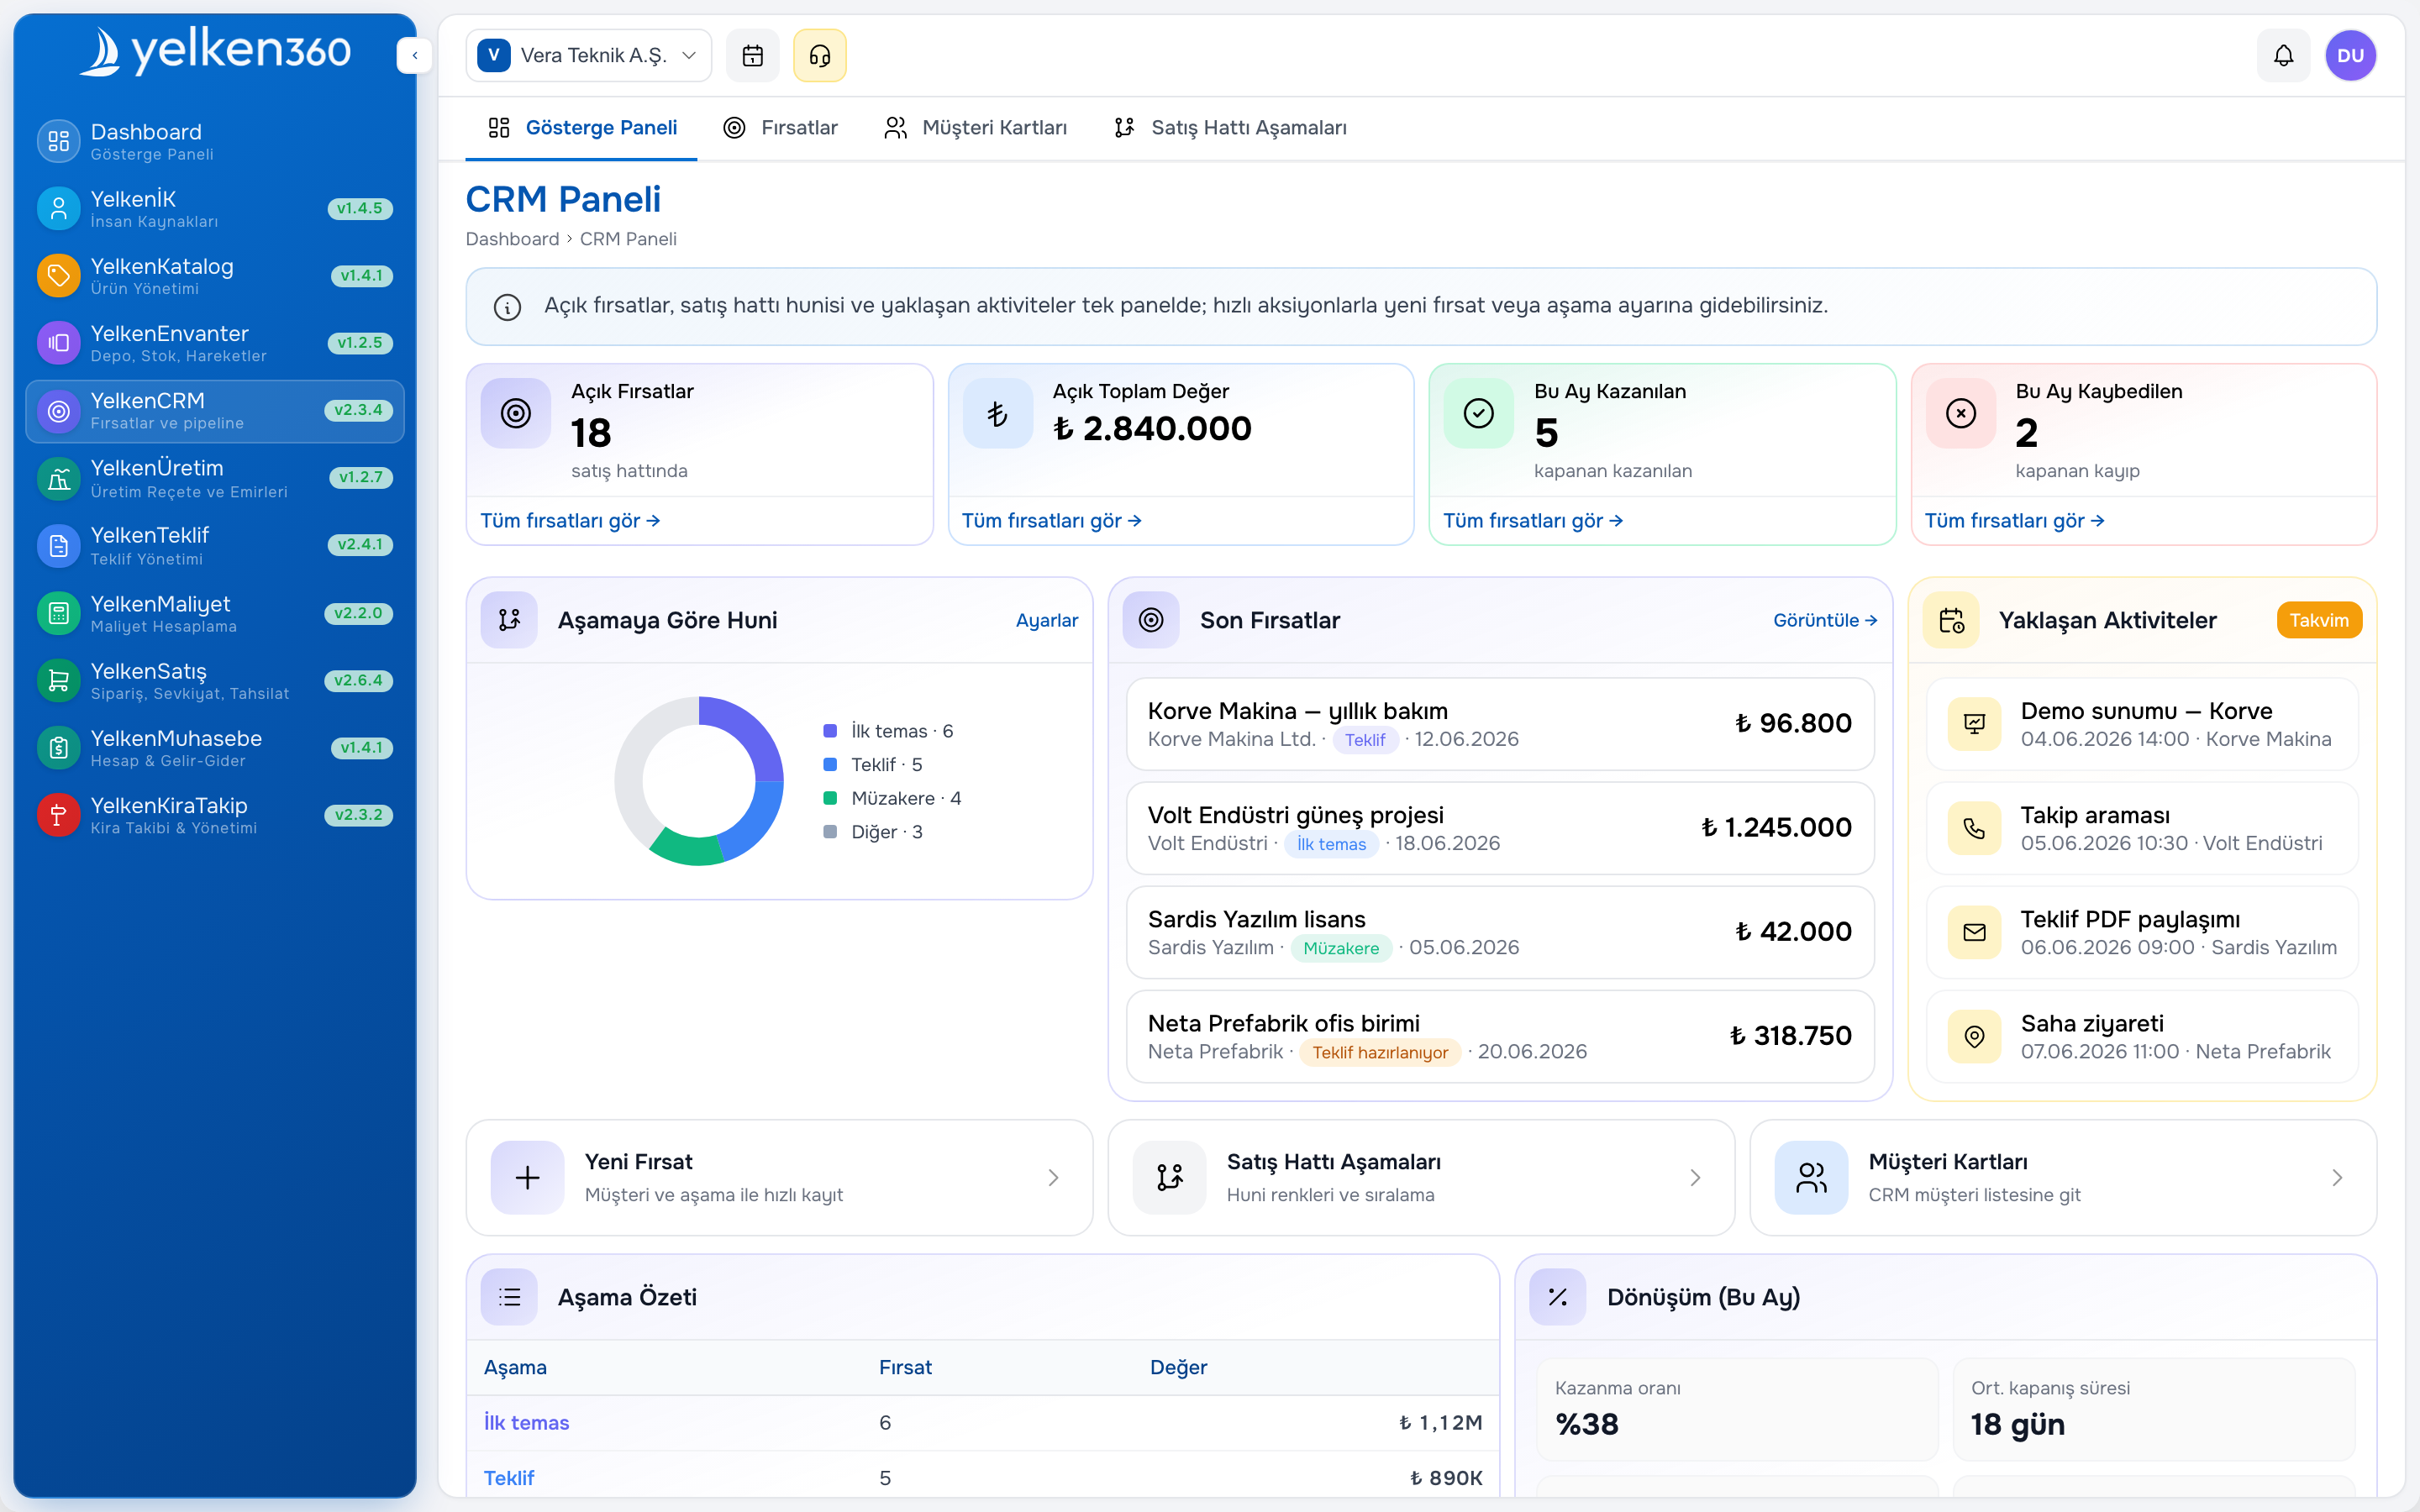Click the Teklif hazırlanıyor status badge
Screen dimensions: 2420x1512
coord(1380,1052)
